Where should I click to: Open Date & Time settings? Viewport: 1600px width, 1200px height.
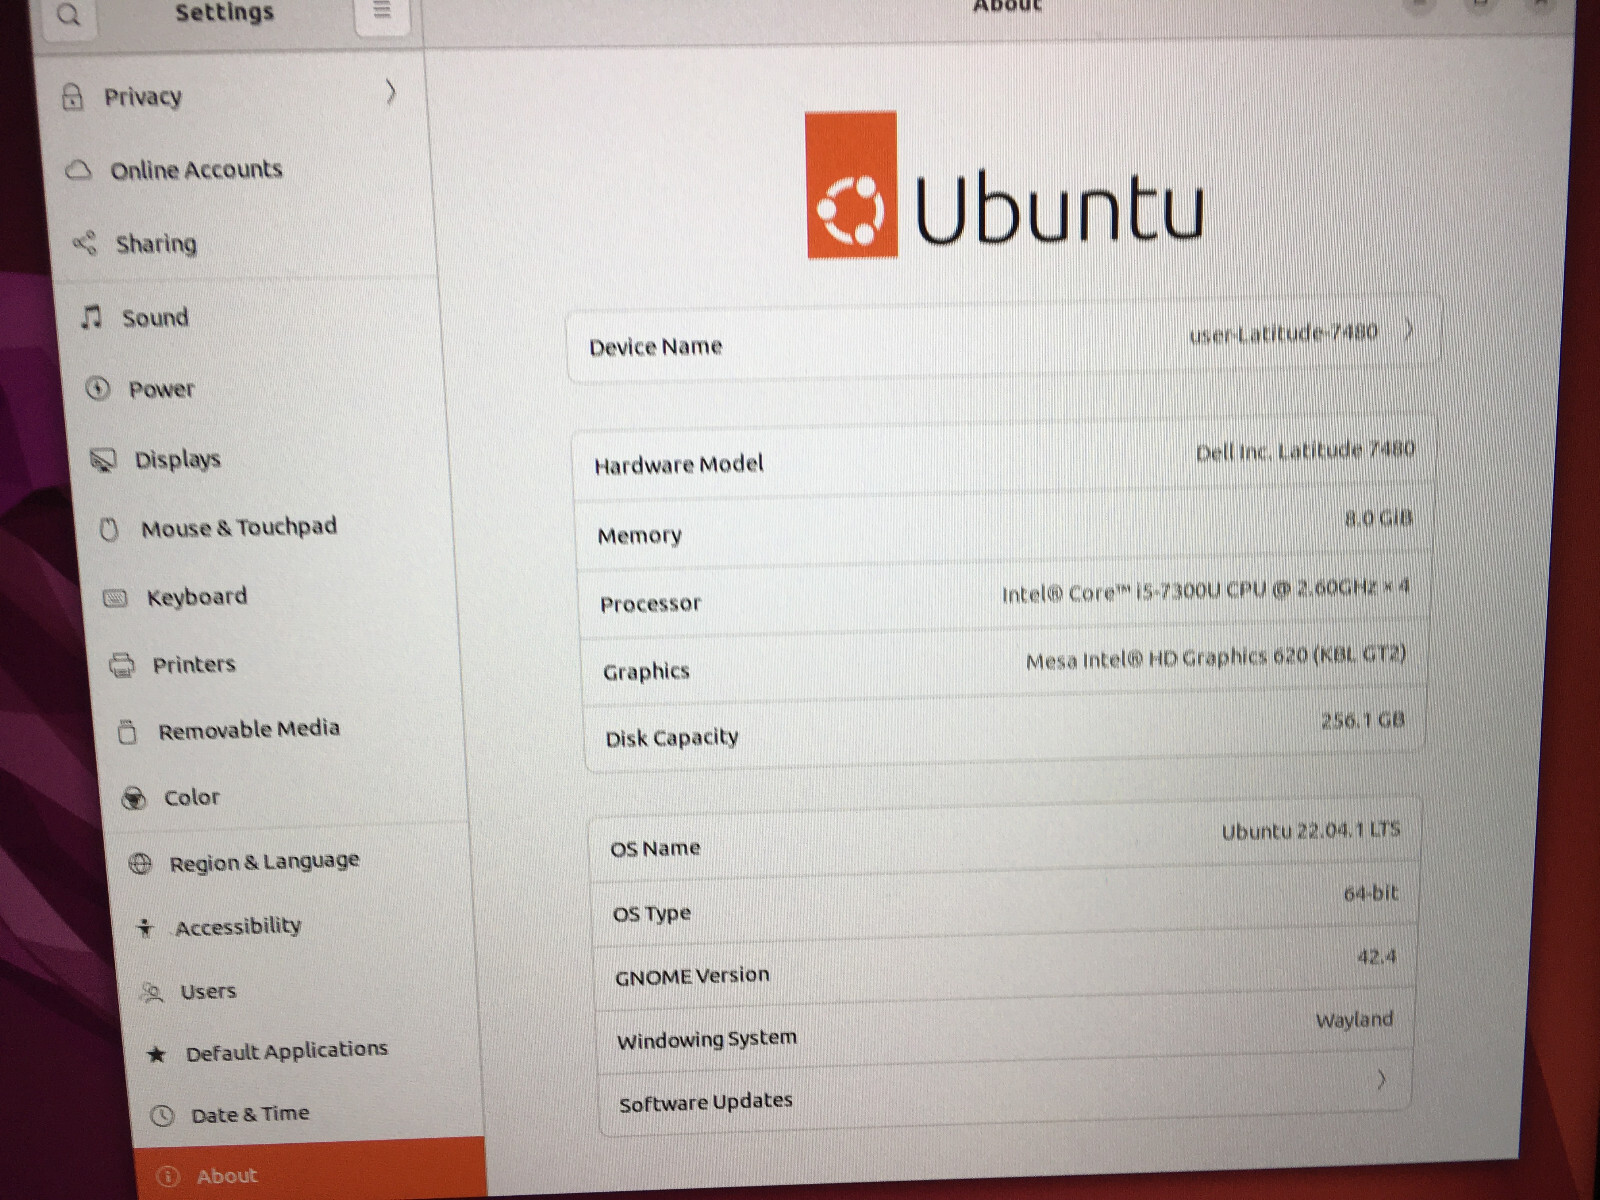308,1113
